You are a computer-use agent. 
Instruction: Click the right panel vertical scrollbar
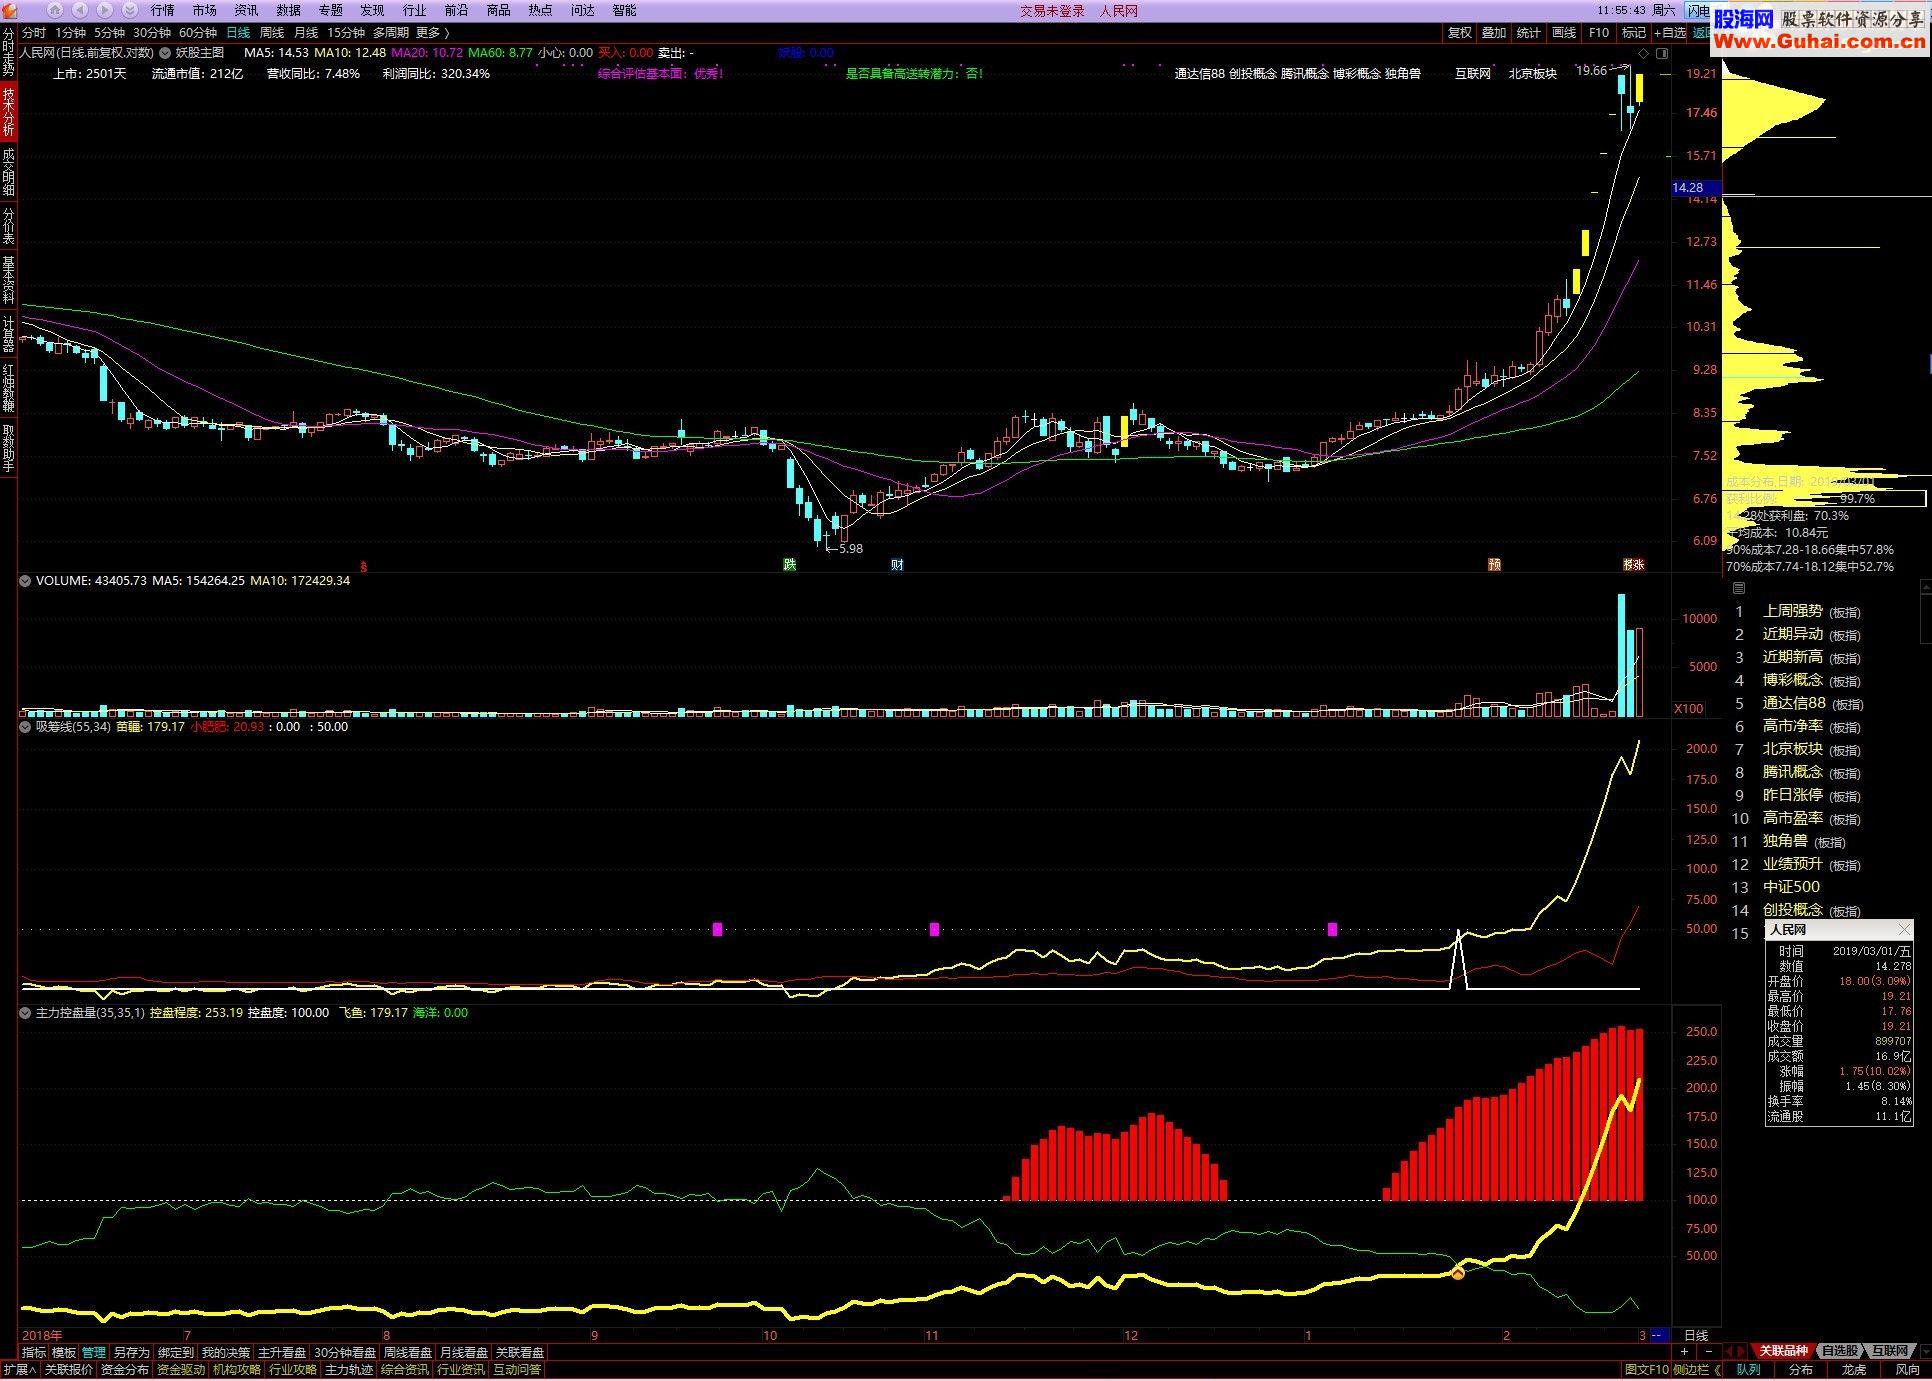(1926, 612)
